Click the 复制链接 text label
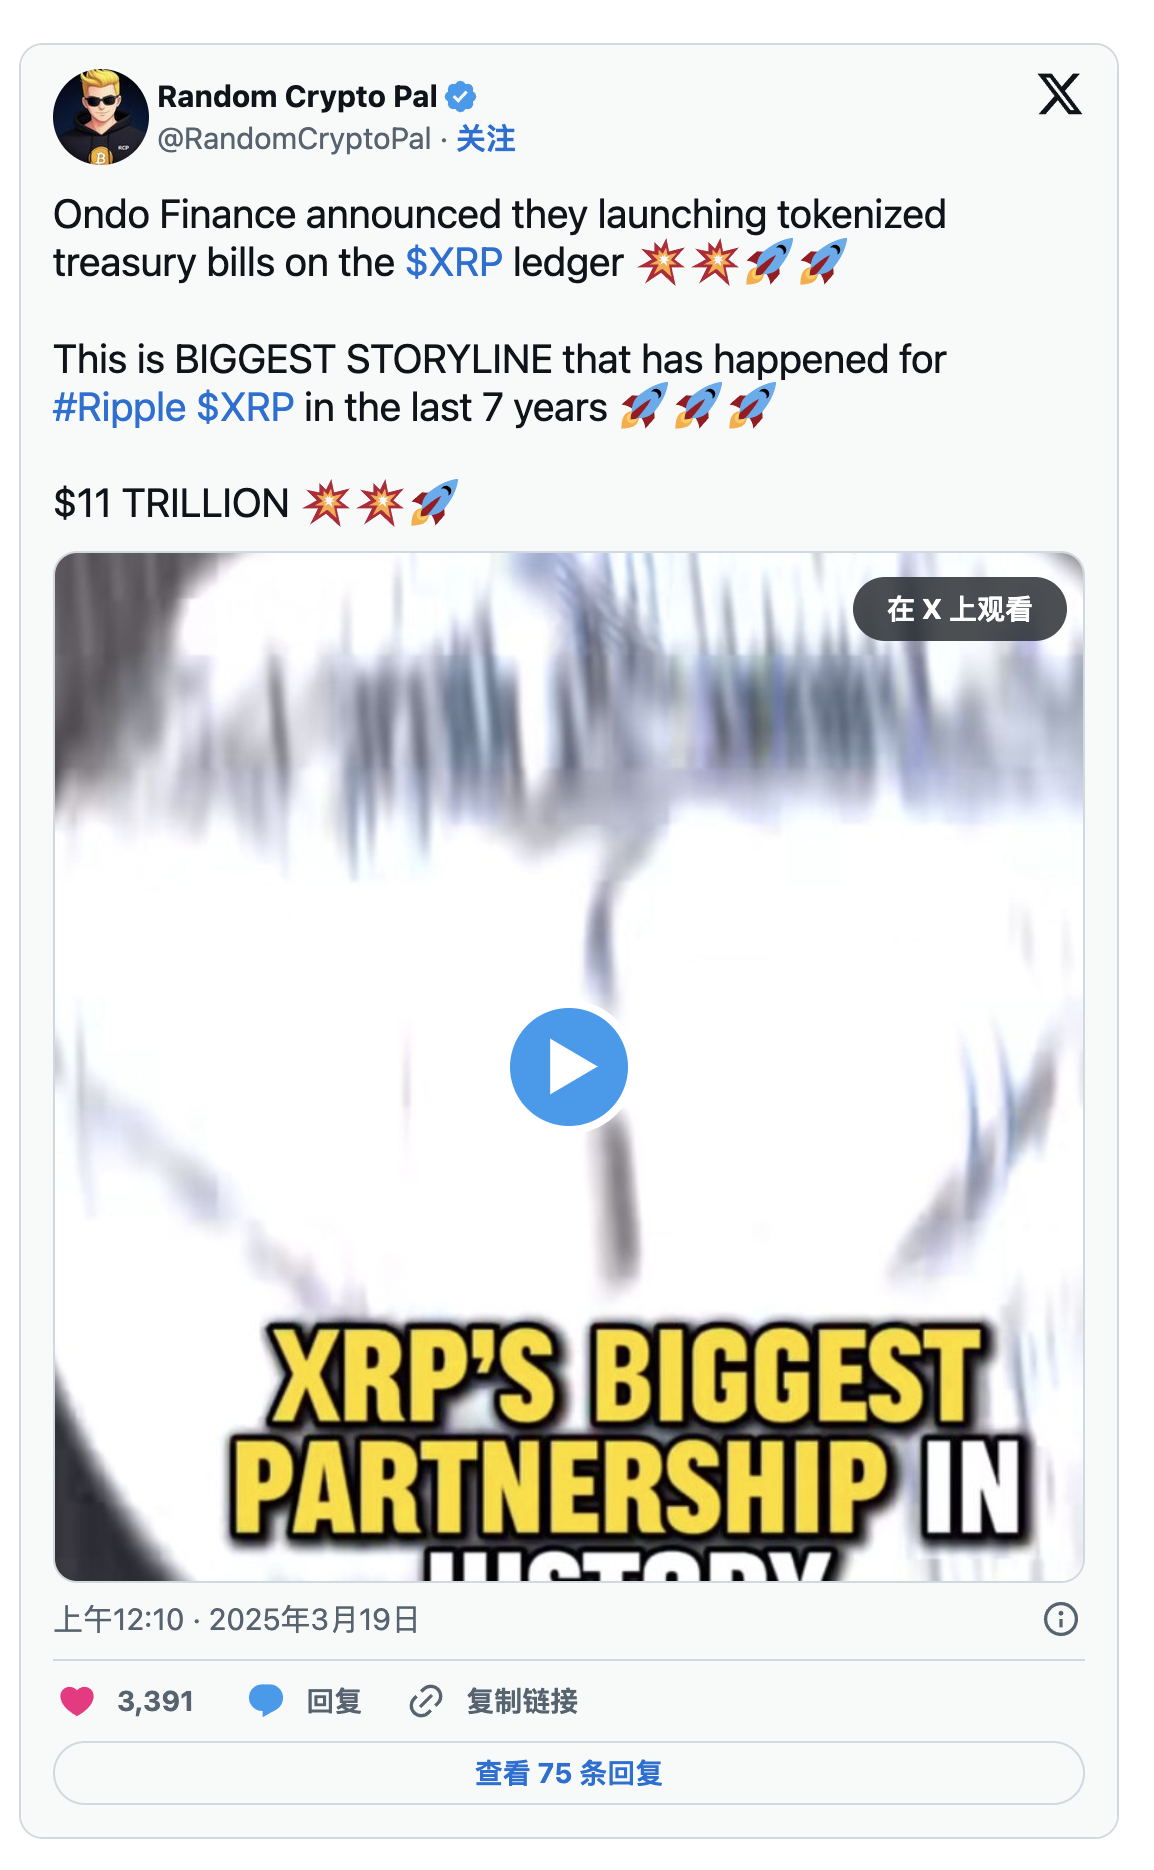Screen dimensions: 1154x1870 tap(522, 1700)
